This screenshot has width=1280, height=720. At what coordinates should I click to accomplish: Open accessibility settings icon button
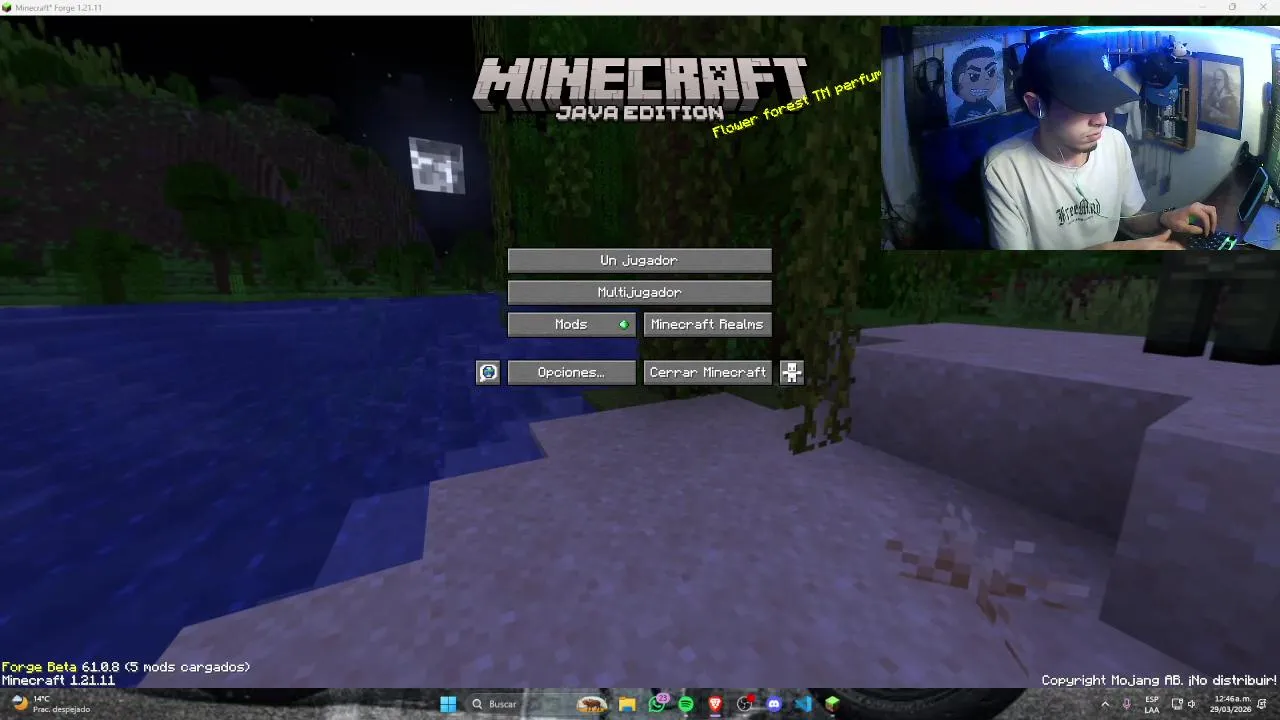(791, 372)
